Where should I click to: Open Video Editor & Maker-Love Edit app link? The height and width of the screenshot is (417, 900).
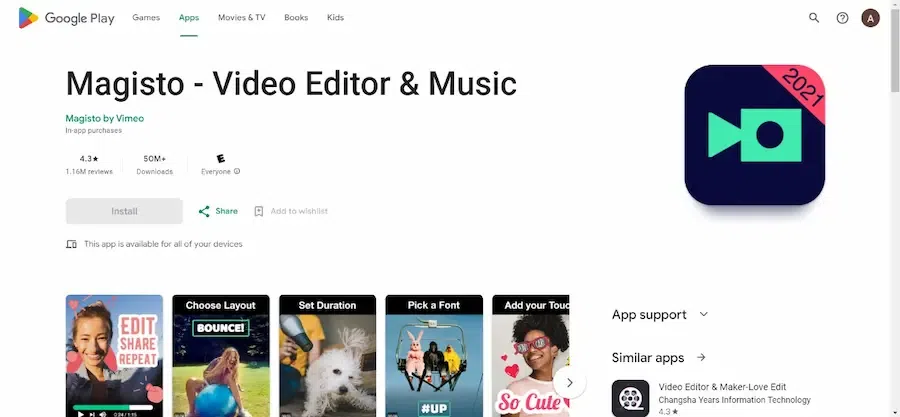point(722,387)
